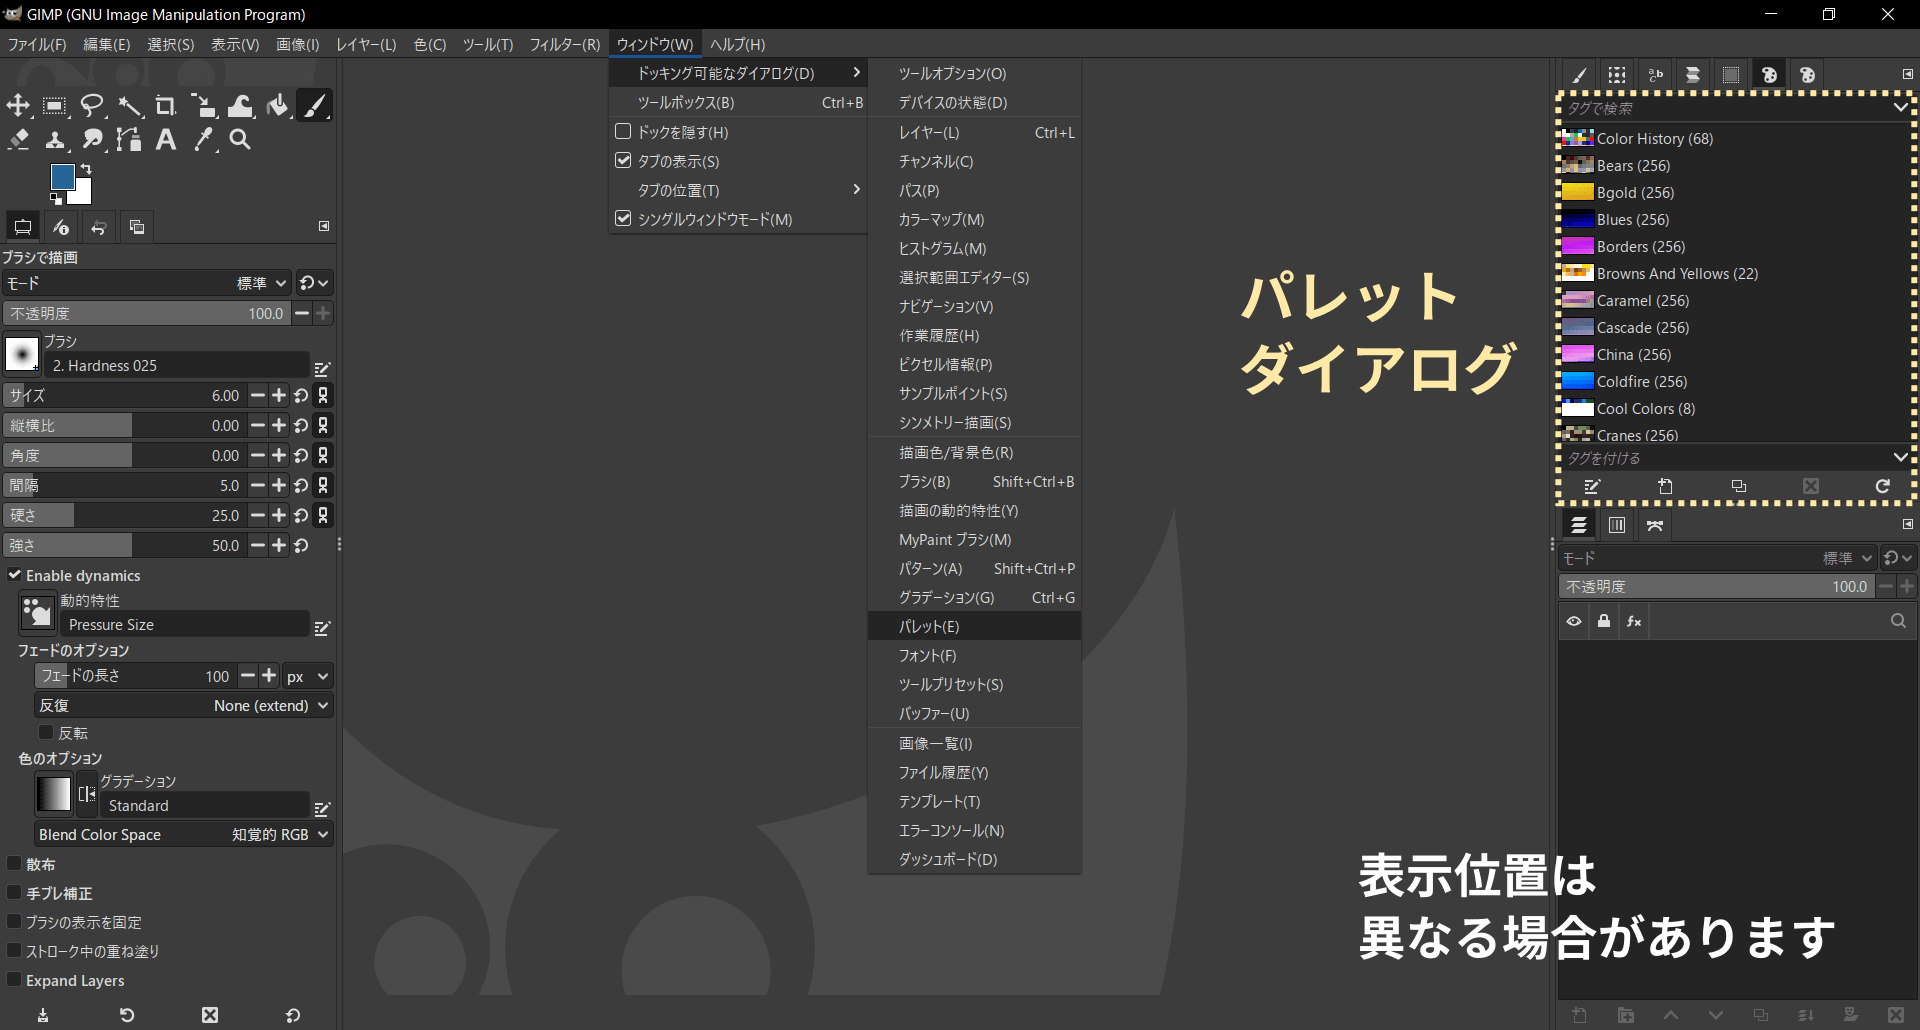Switch to the Fonts tab in right dock

point(1655,75)
